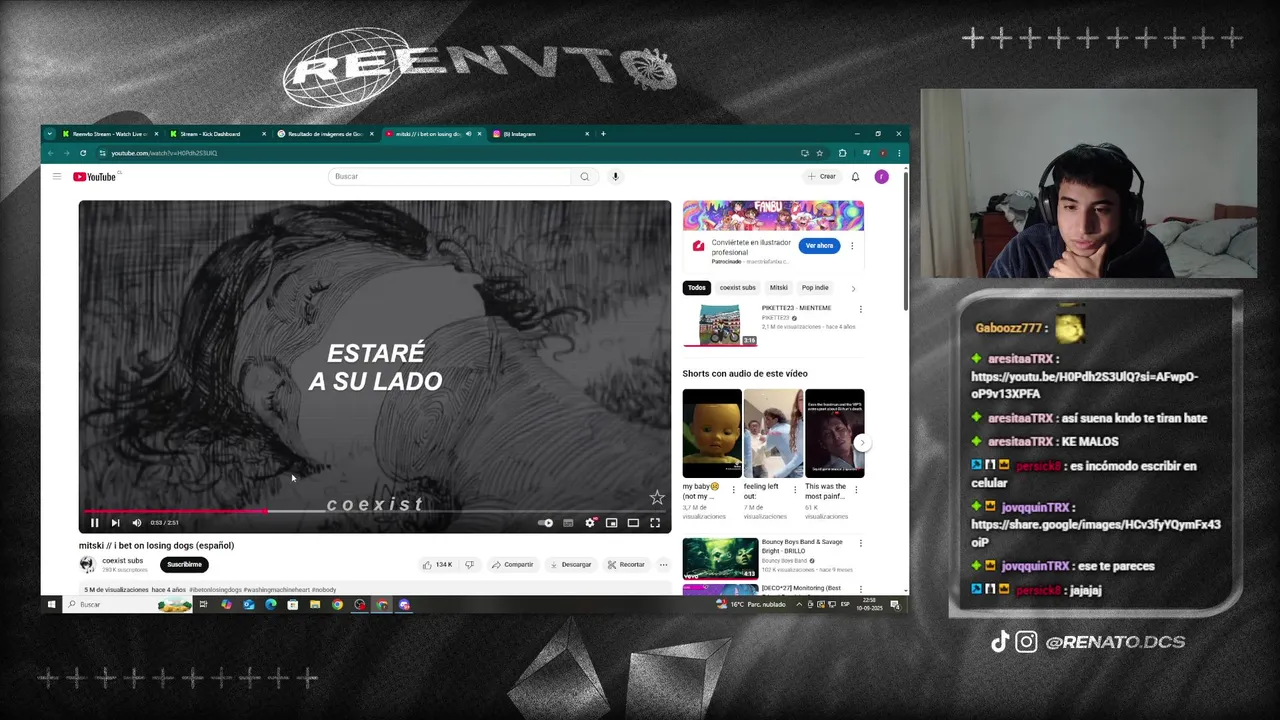Open the player settings gear
This screenshot has height=720, width=1280.
[590, 522]
